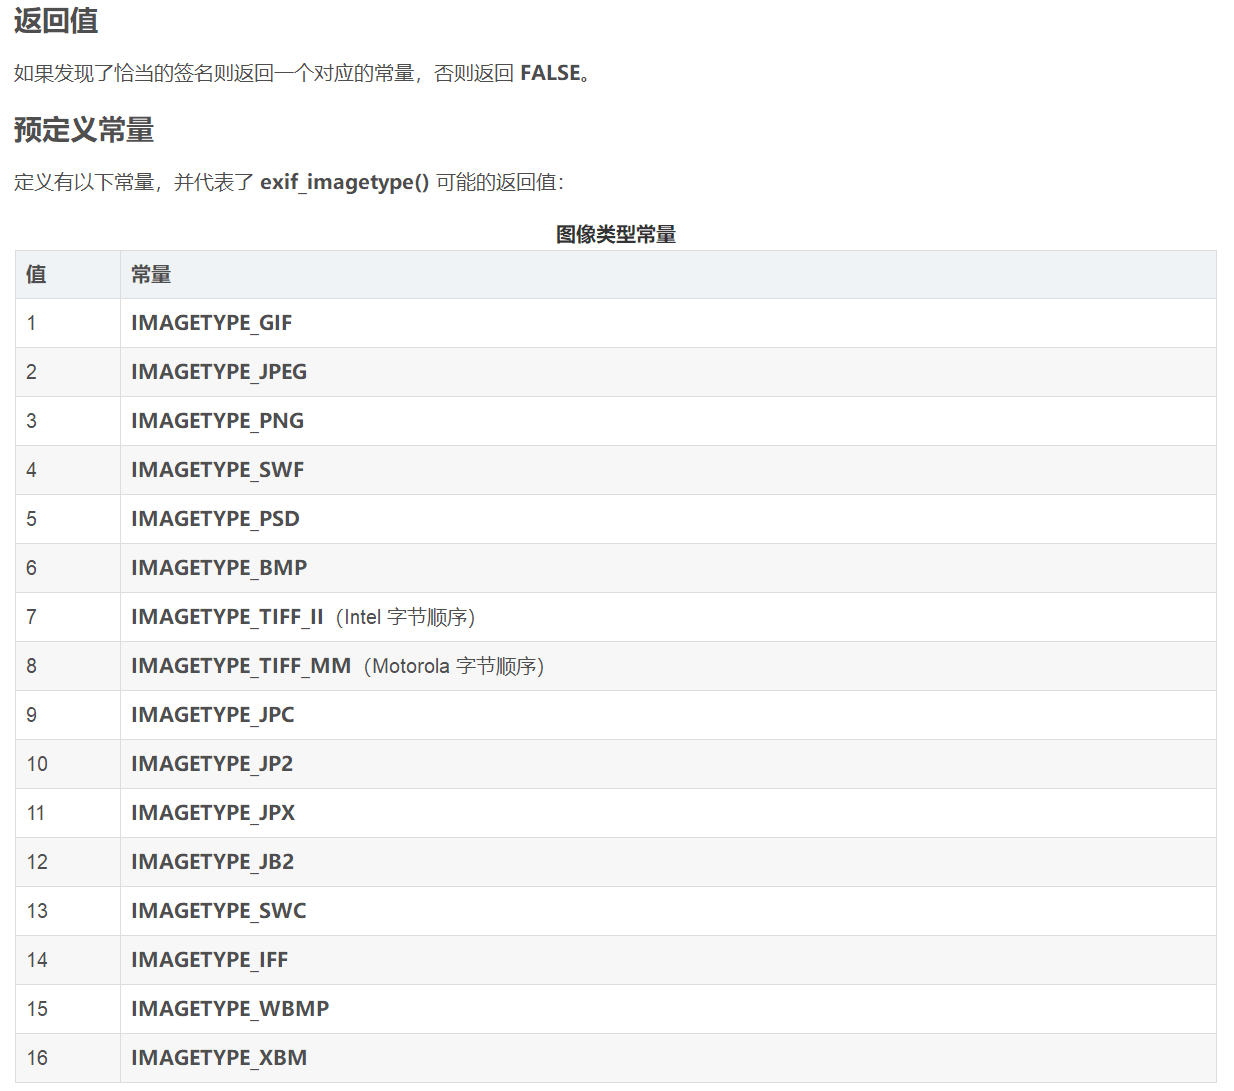Image resolution: width=1234 pixels, height=1091 pixels.
Task: Click value 14 in the IFF row
Action: (x=37, y=960)
